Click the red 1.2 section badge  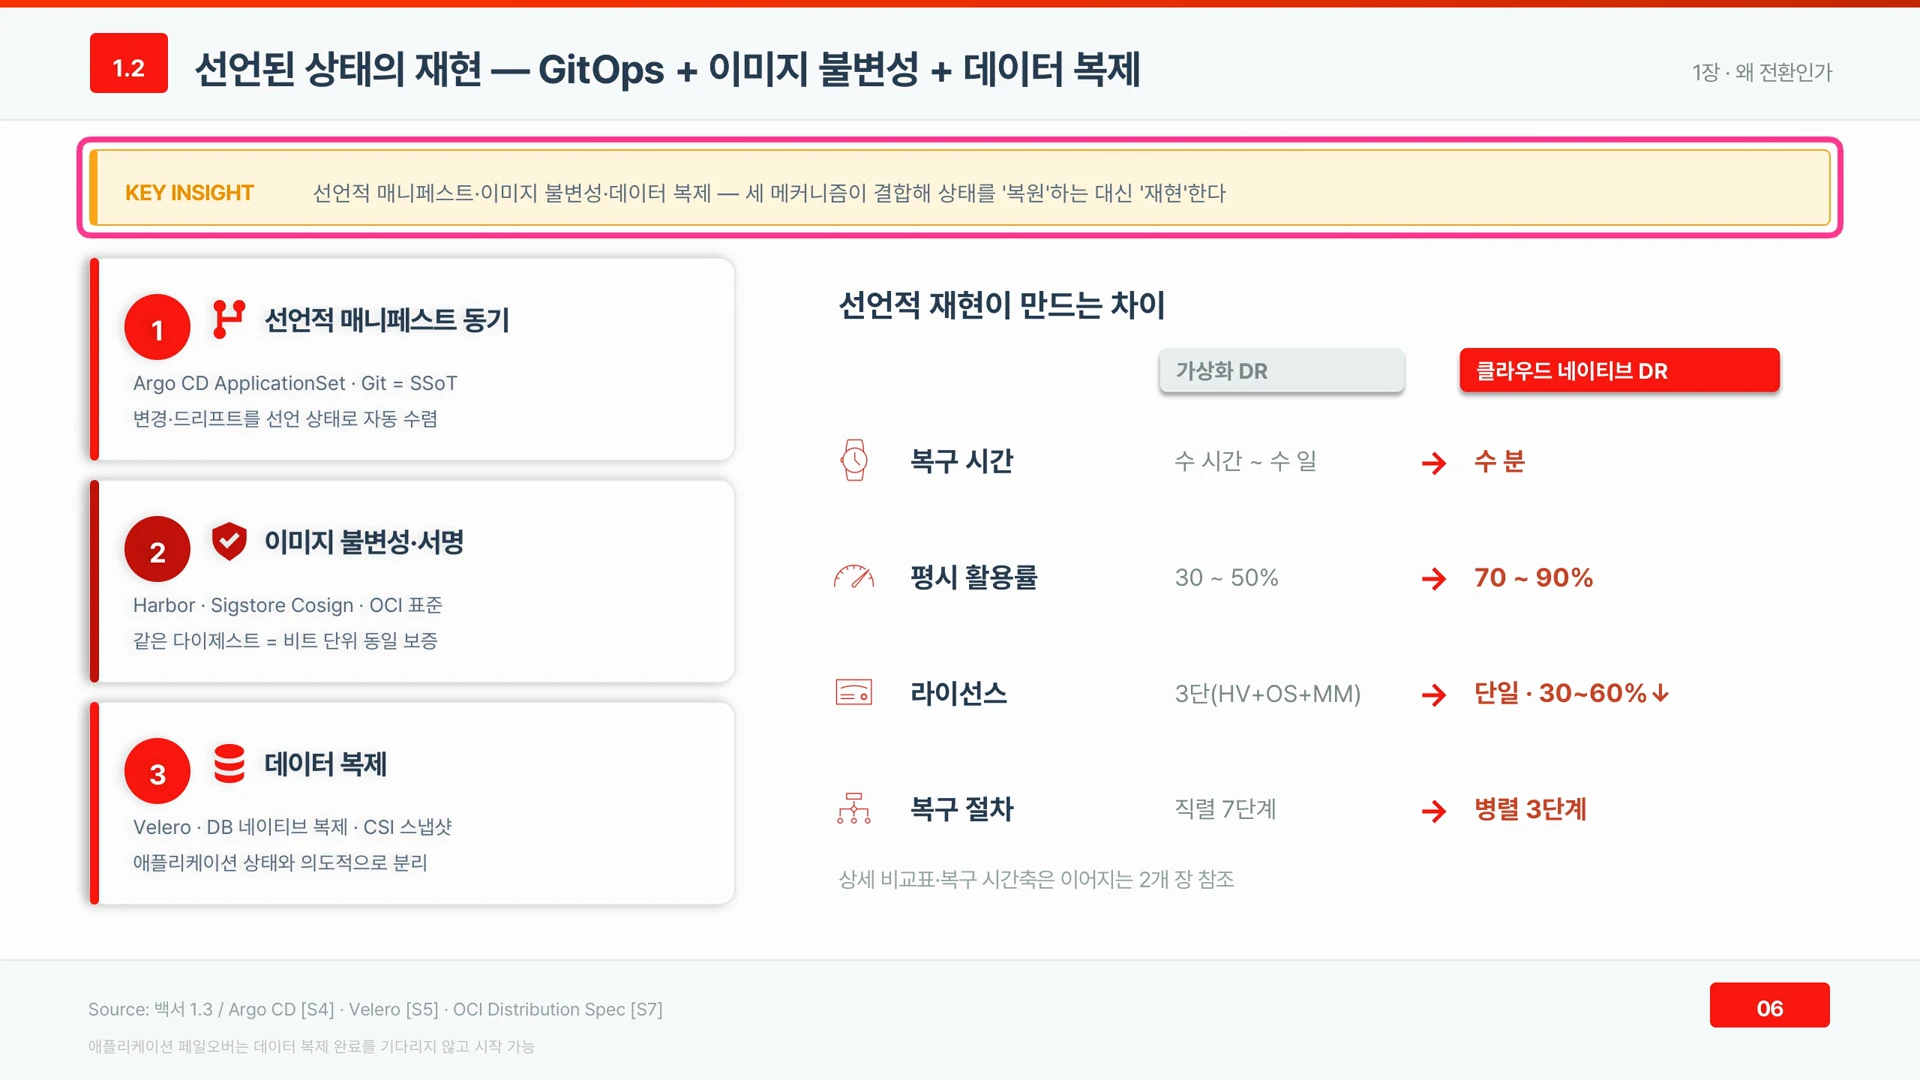(x=129, y=63)
